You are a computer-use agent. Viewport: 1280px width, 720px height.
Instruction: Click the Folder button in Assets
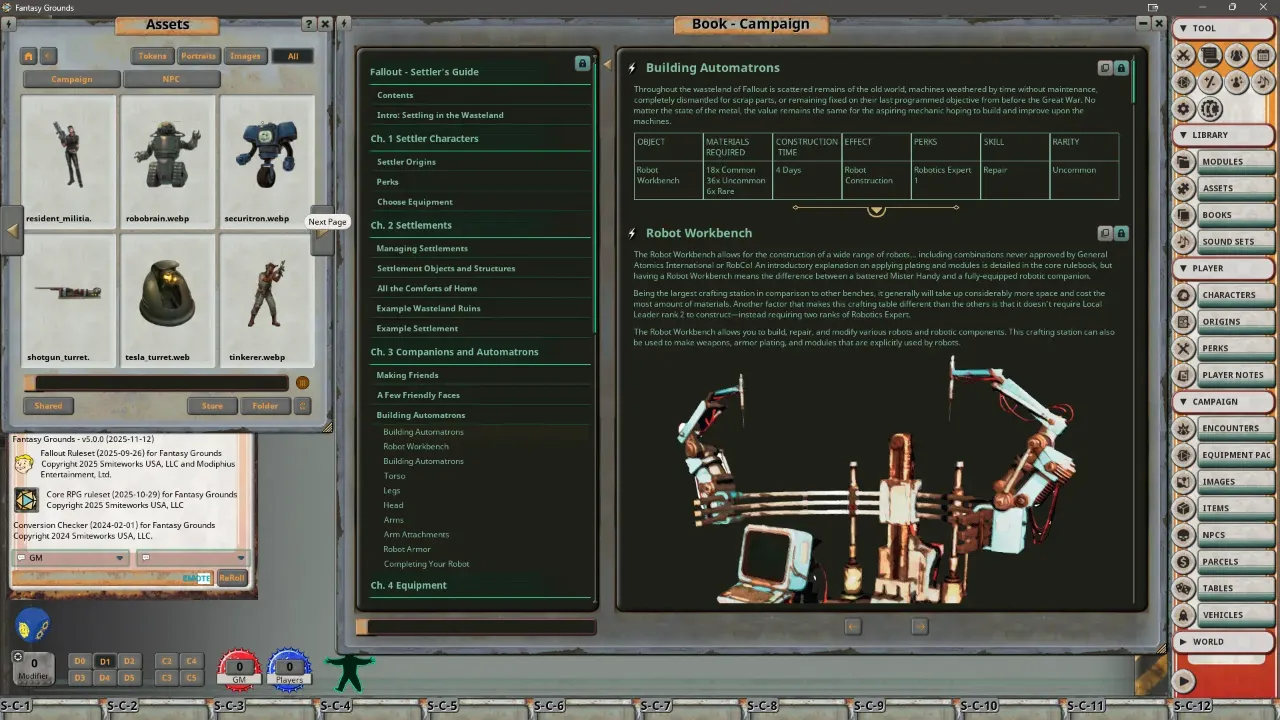pos(265,406)
